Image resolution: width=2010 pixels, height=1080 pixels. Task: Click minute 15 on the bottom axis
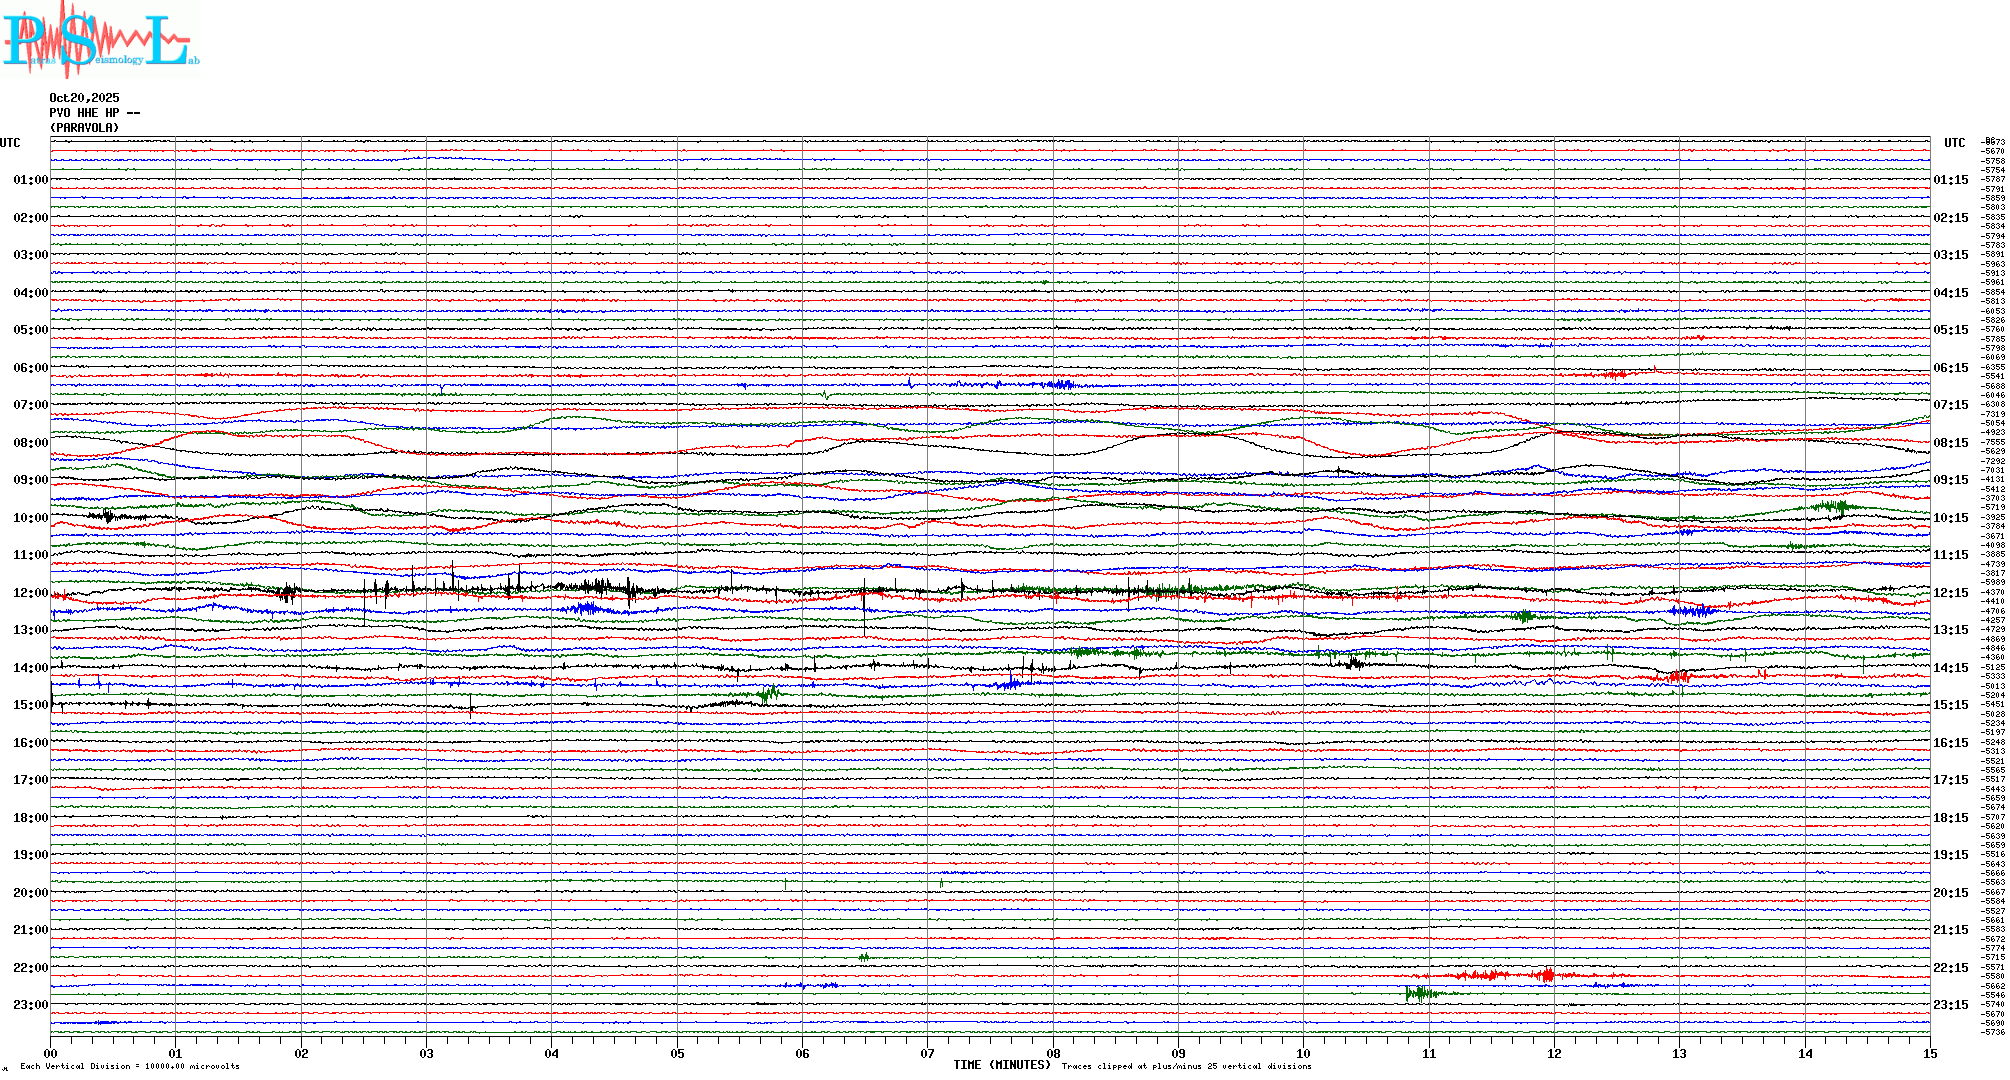pos(1930,1054)
